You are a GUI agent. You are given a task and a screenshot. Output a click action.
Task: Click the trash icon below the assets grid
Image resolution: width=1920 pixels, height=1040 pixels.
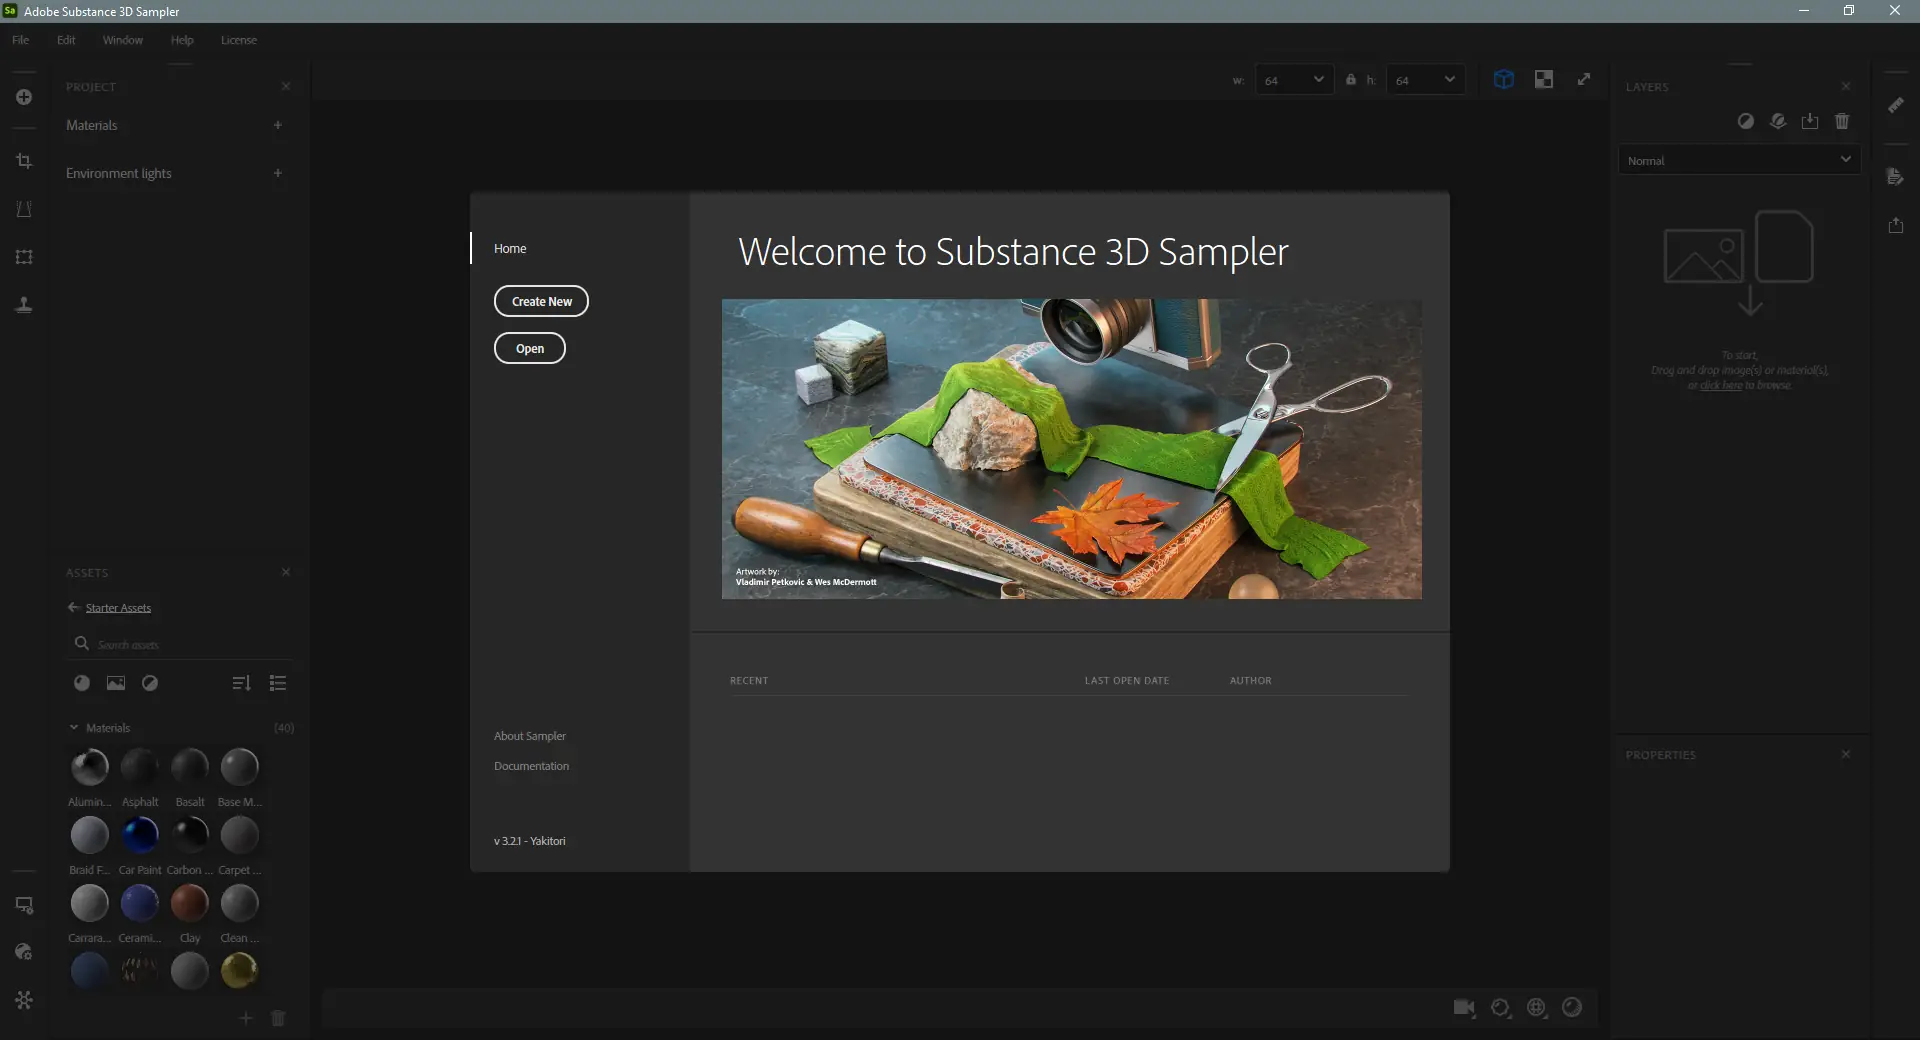(x=278, y=1018)
